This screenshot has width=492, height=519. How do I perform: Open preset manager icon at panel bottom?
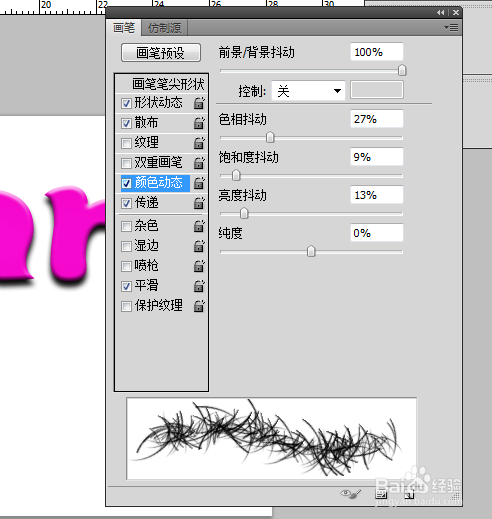click(x=381, y=494)
